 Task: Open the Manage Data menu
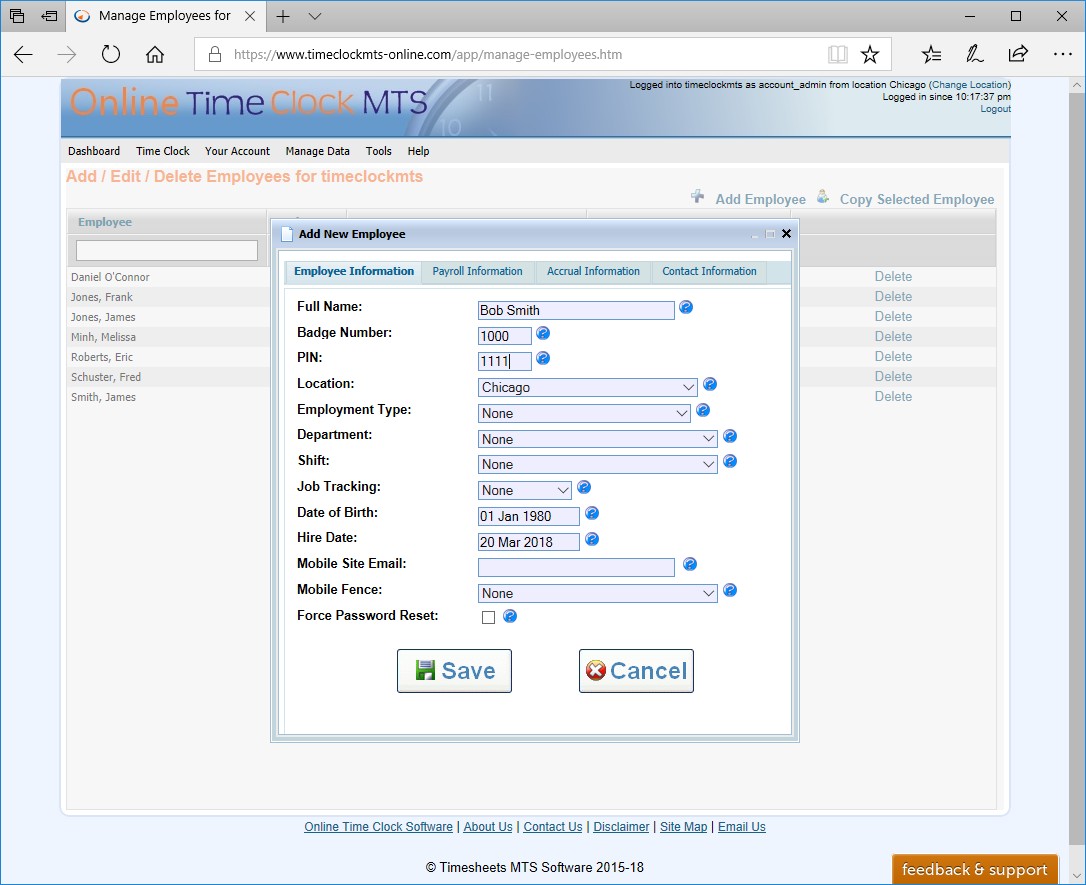point(317,151)
